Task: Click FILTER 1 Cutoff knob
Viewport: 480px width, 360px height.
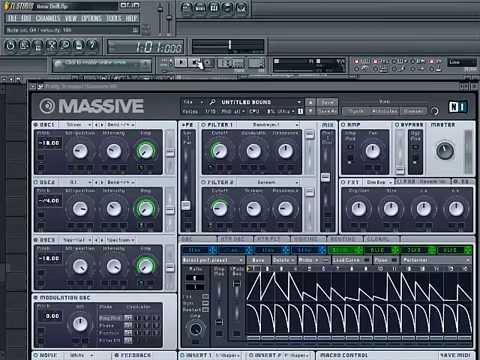Action: pyautogui.click(x=219, y=151)
